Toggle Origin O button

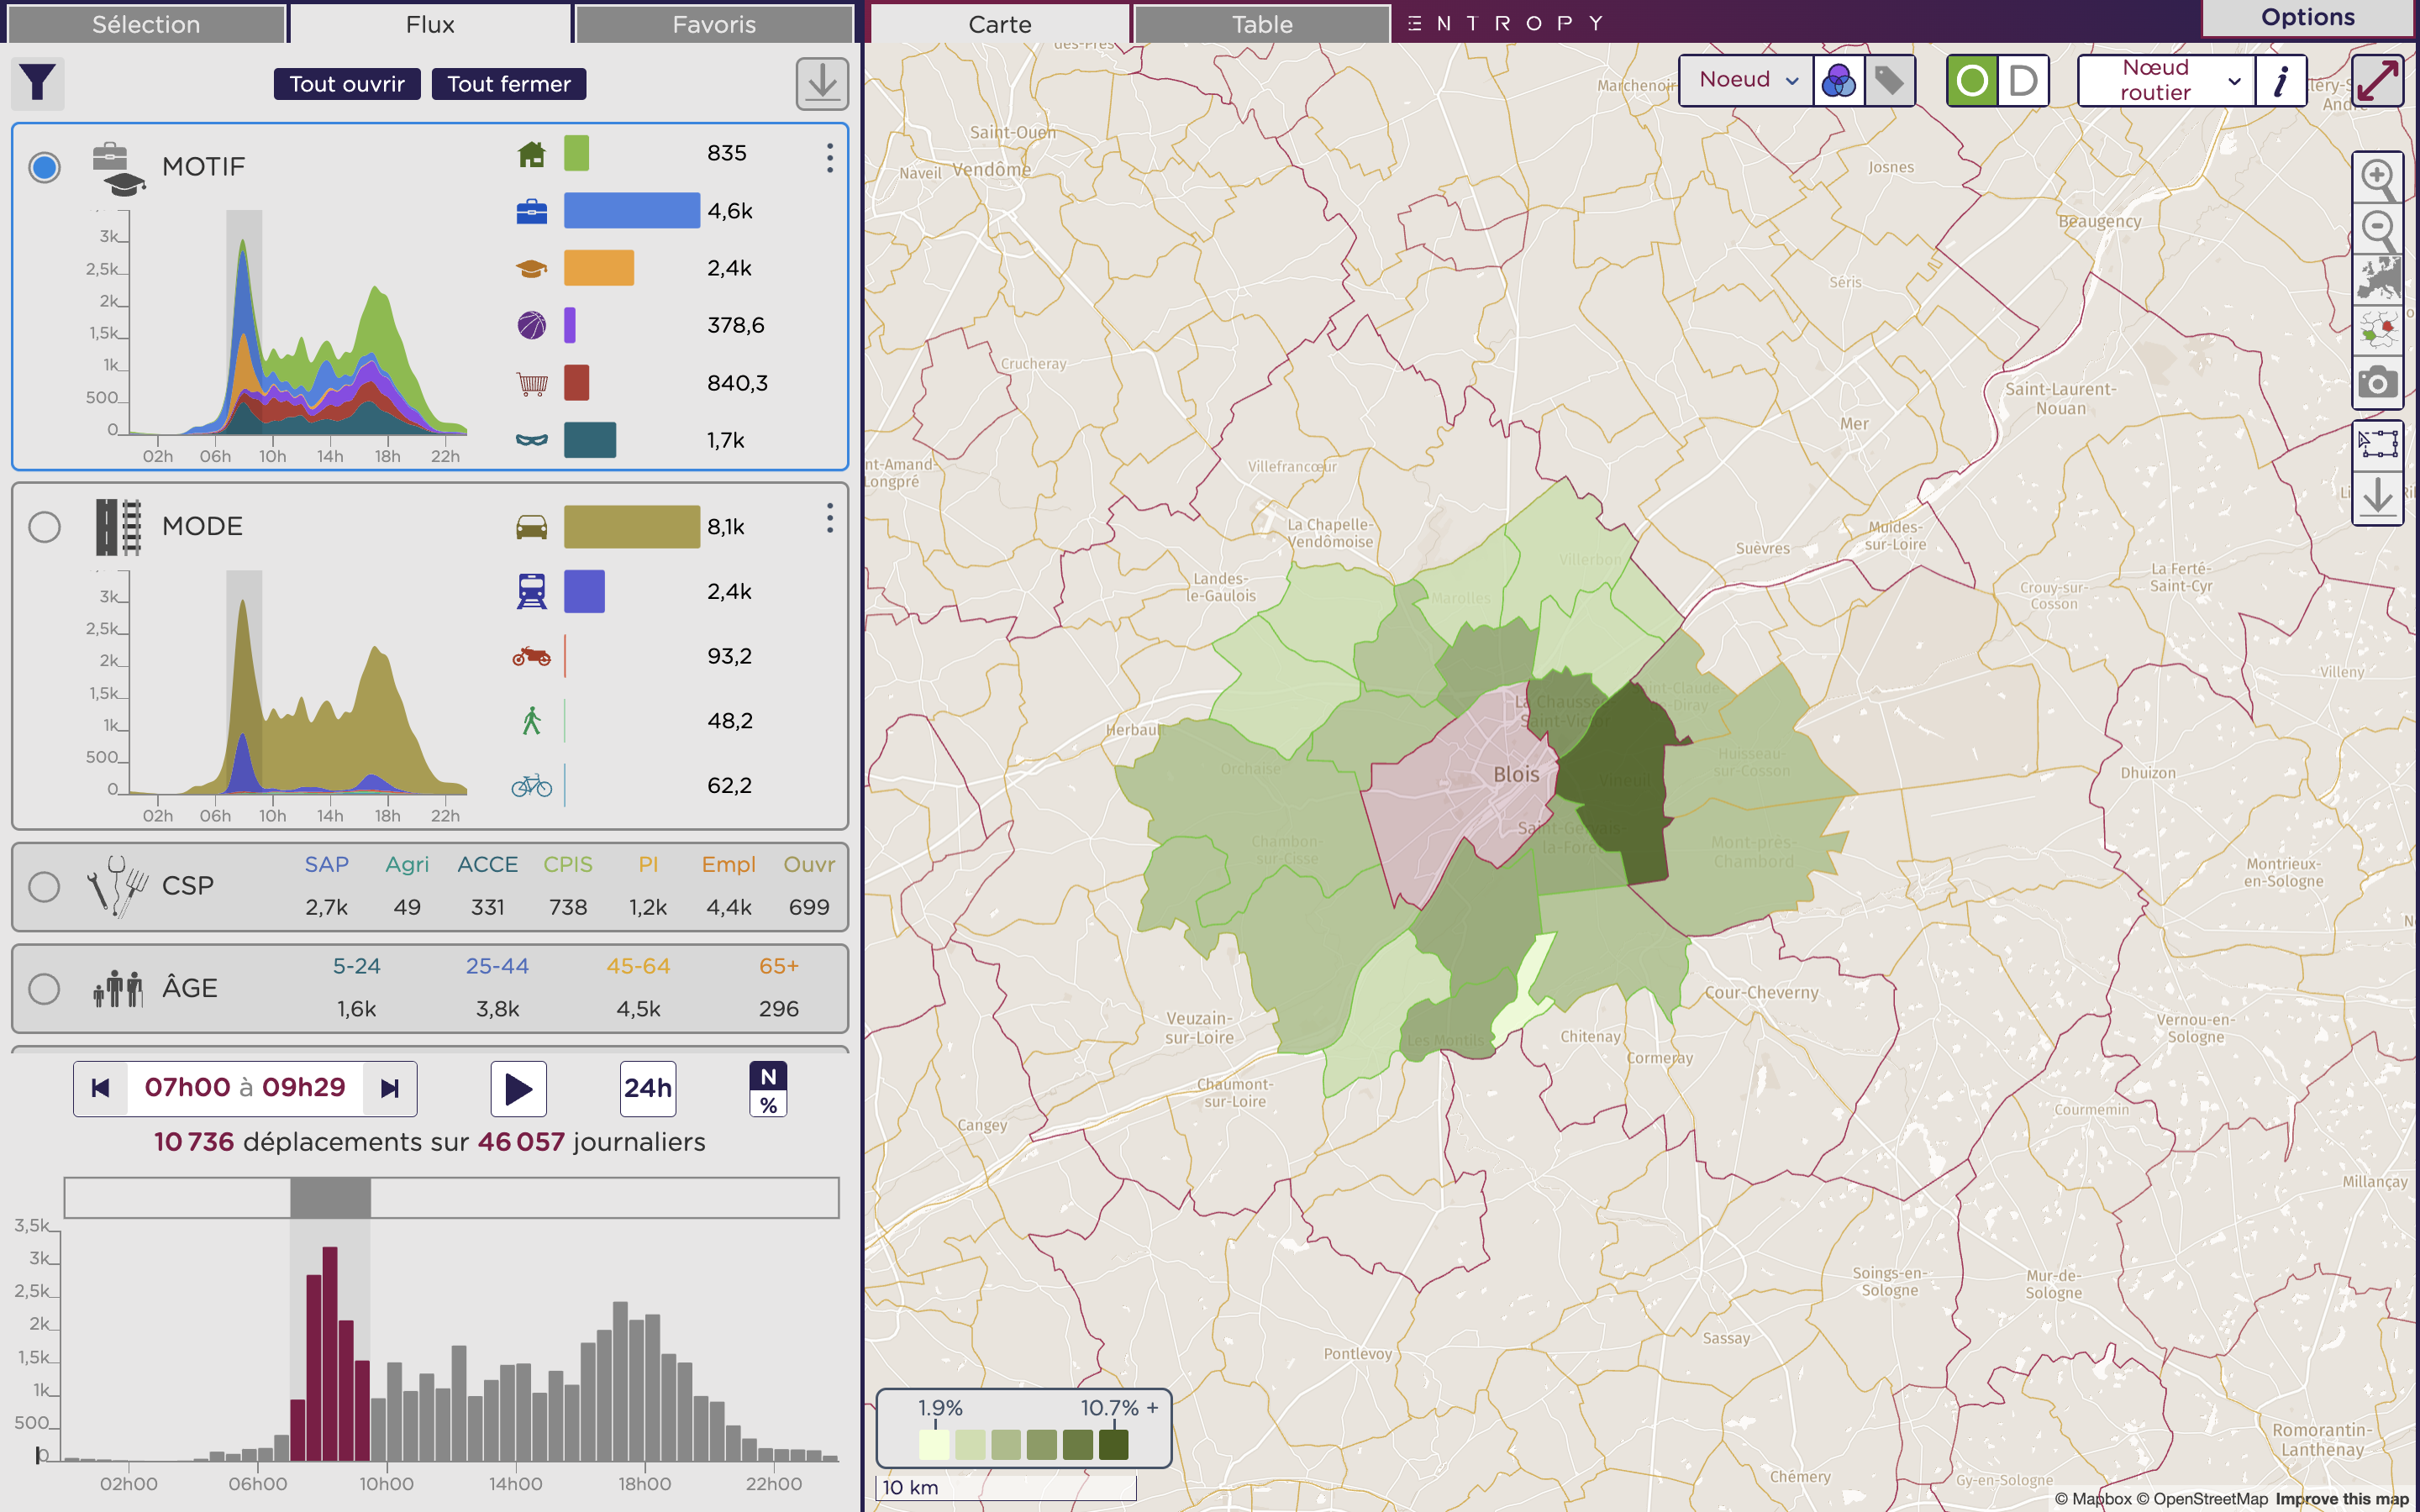tap(1972, 80)
